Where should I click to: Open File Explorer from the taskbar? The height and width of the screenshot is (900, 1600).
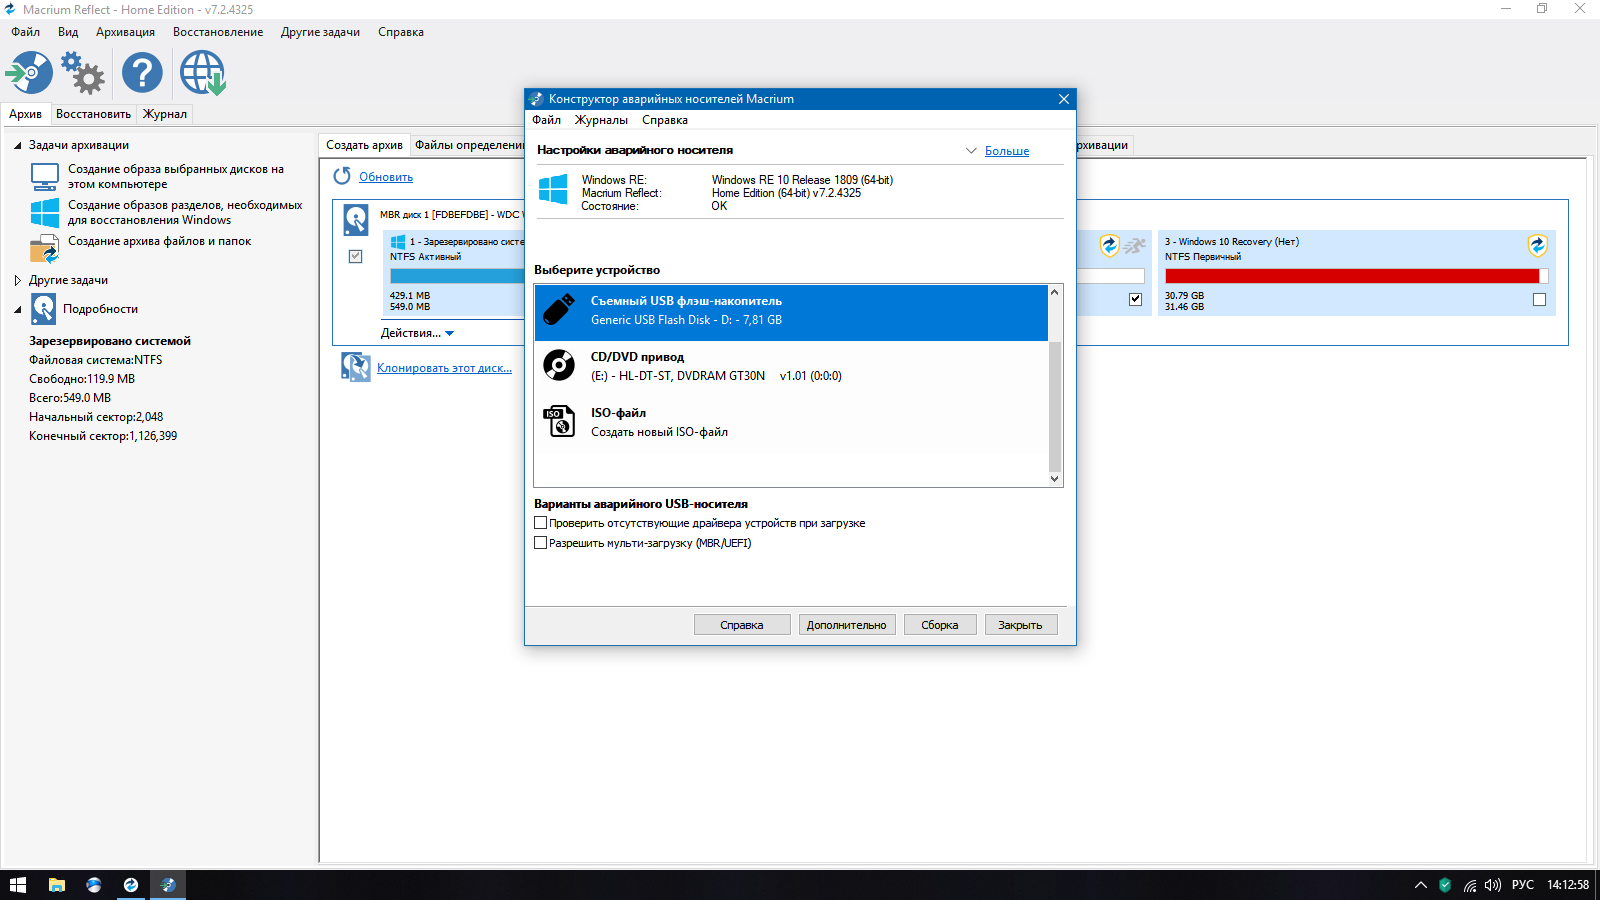point(57,885)
